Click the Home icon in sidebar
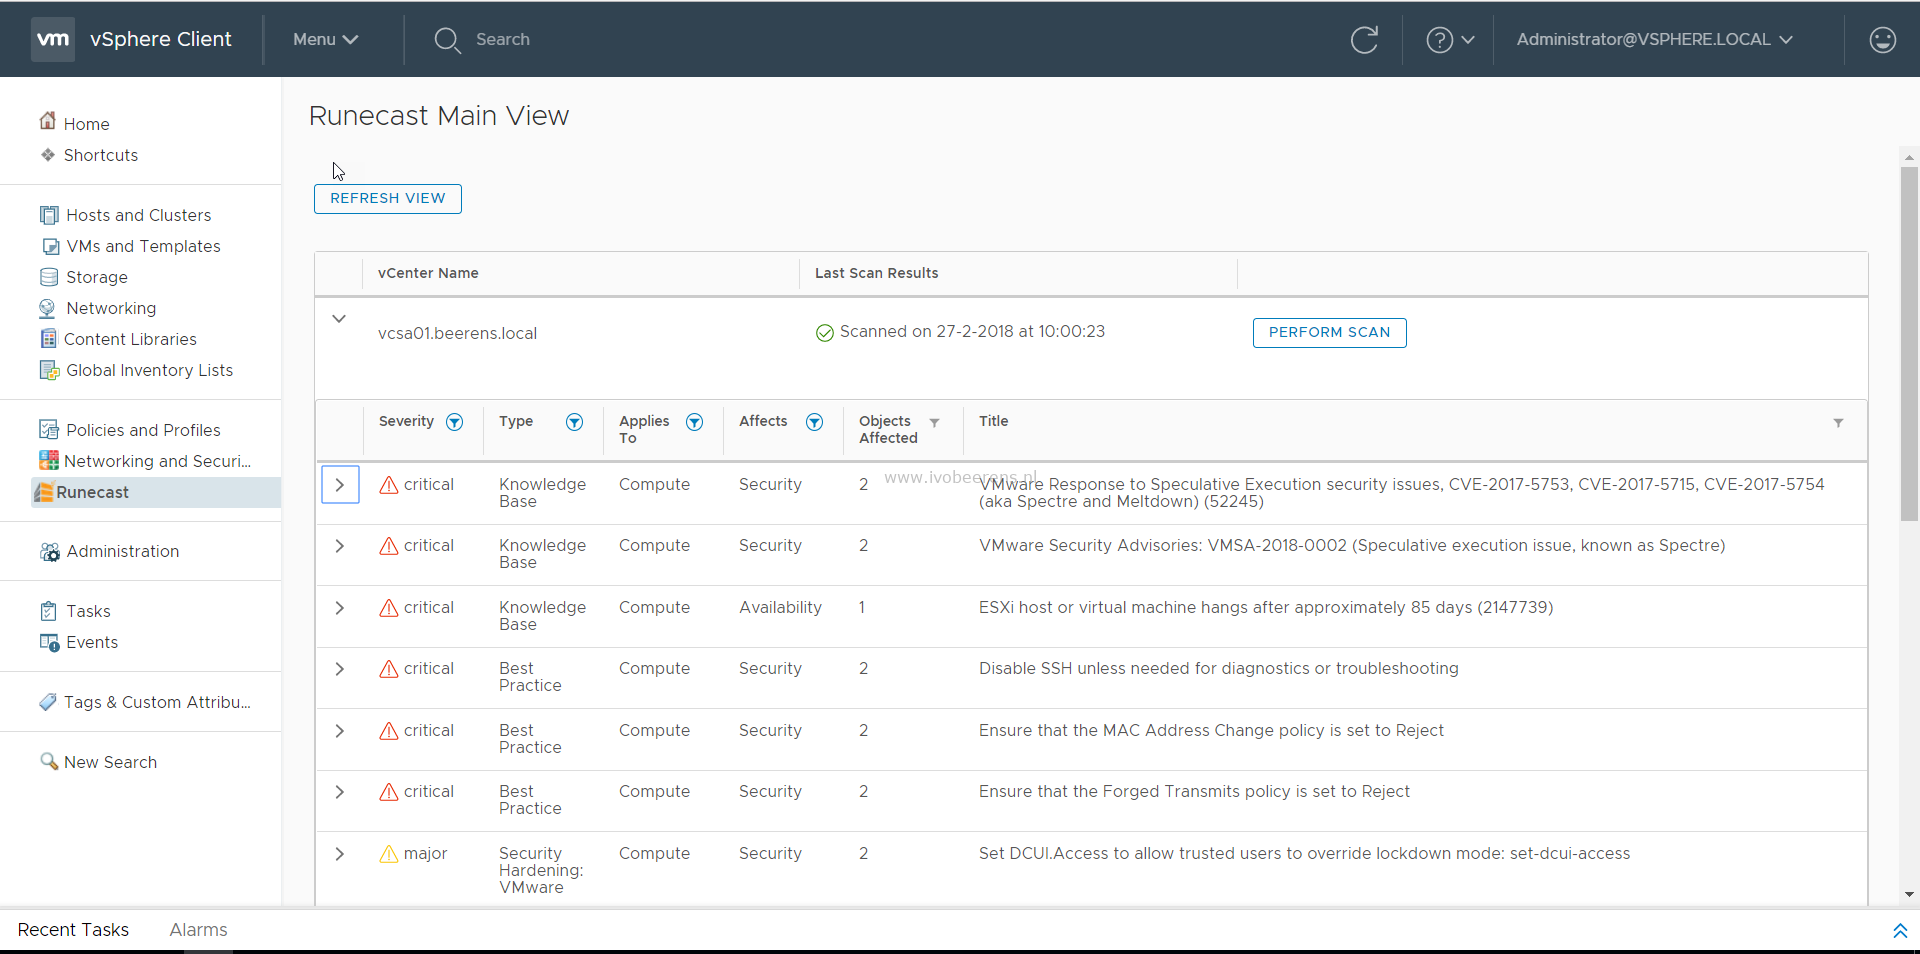This screenshot has width=1920, height=954. click(47, 122)
